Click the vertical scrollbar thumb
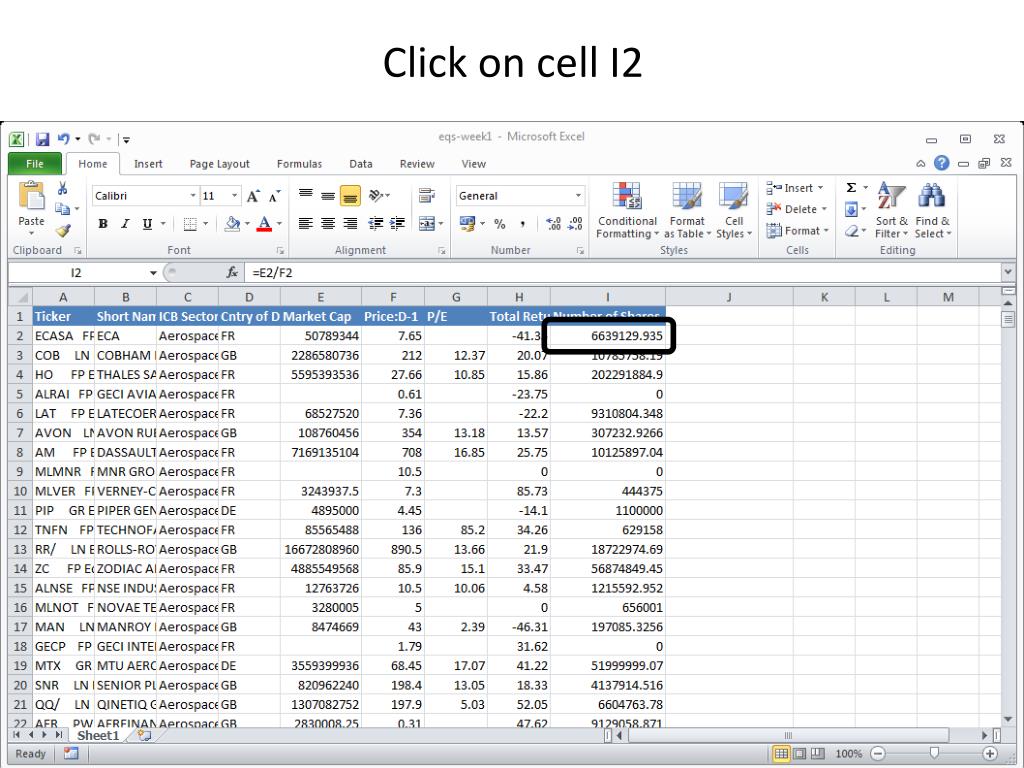Screen dimensions: 1024x768 coord(1008,319)
